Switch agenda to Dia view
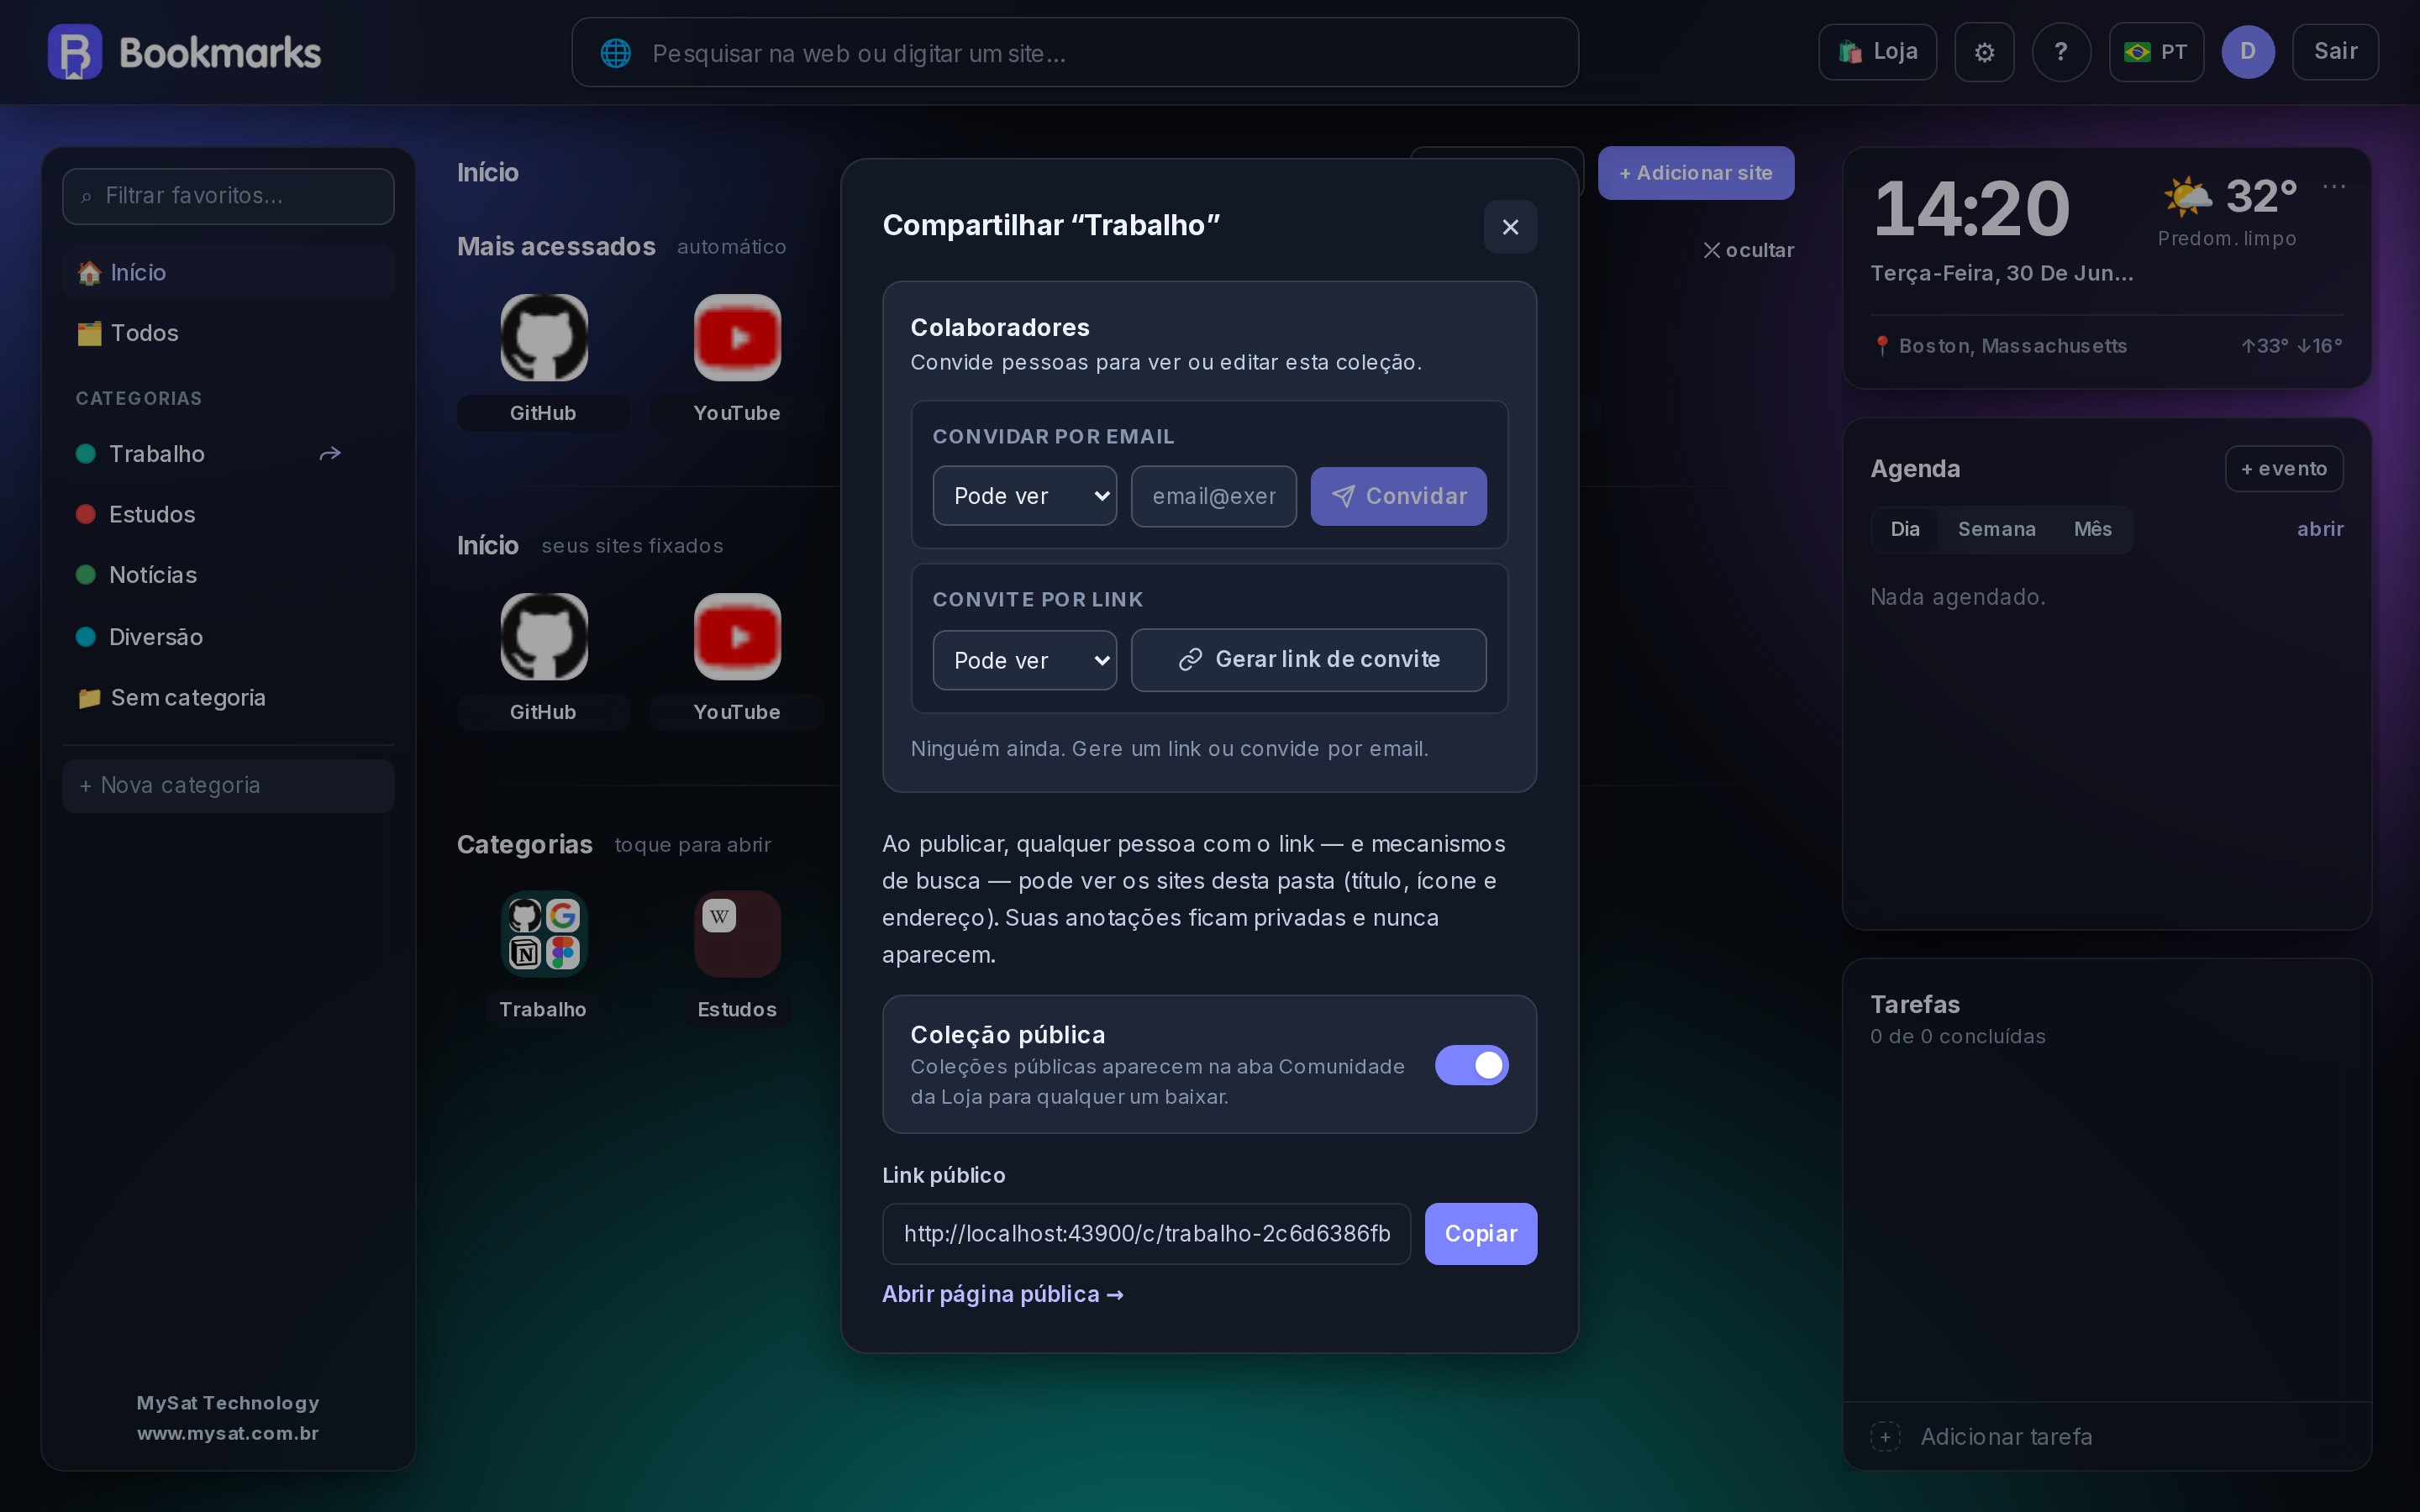 click(x=1904, y=529)
